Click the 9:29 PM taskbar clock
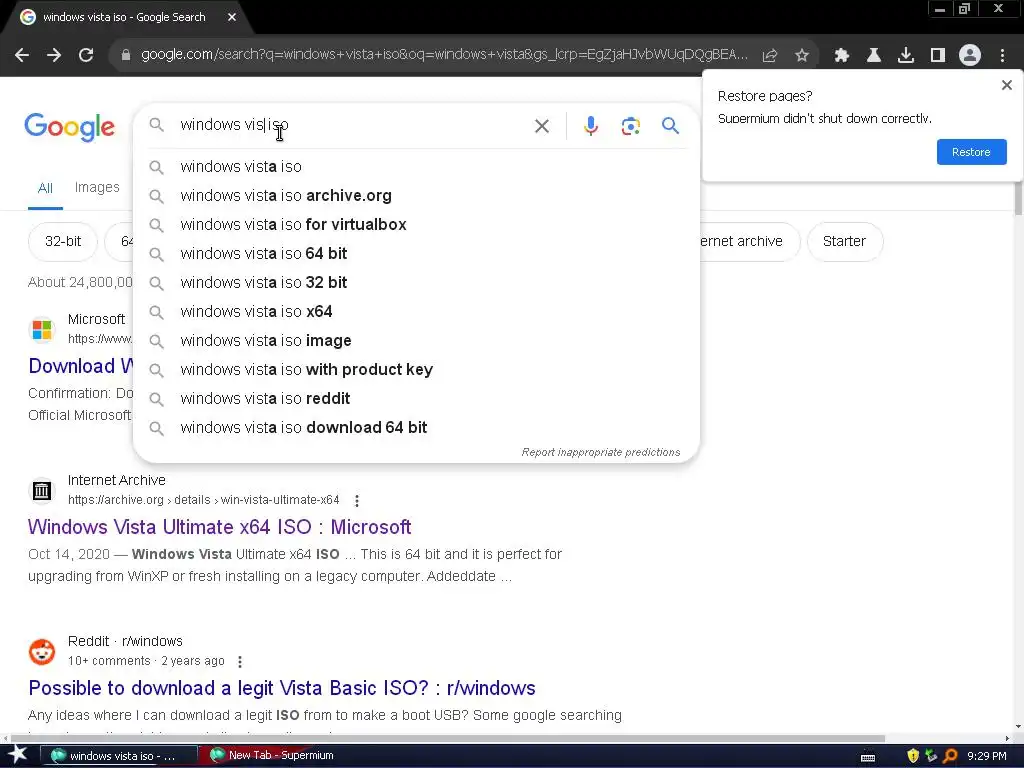Viewport: 1024px width, 768px height. point(987,756)
